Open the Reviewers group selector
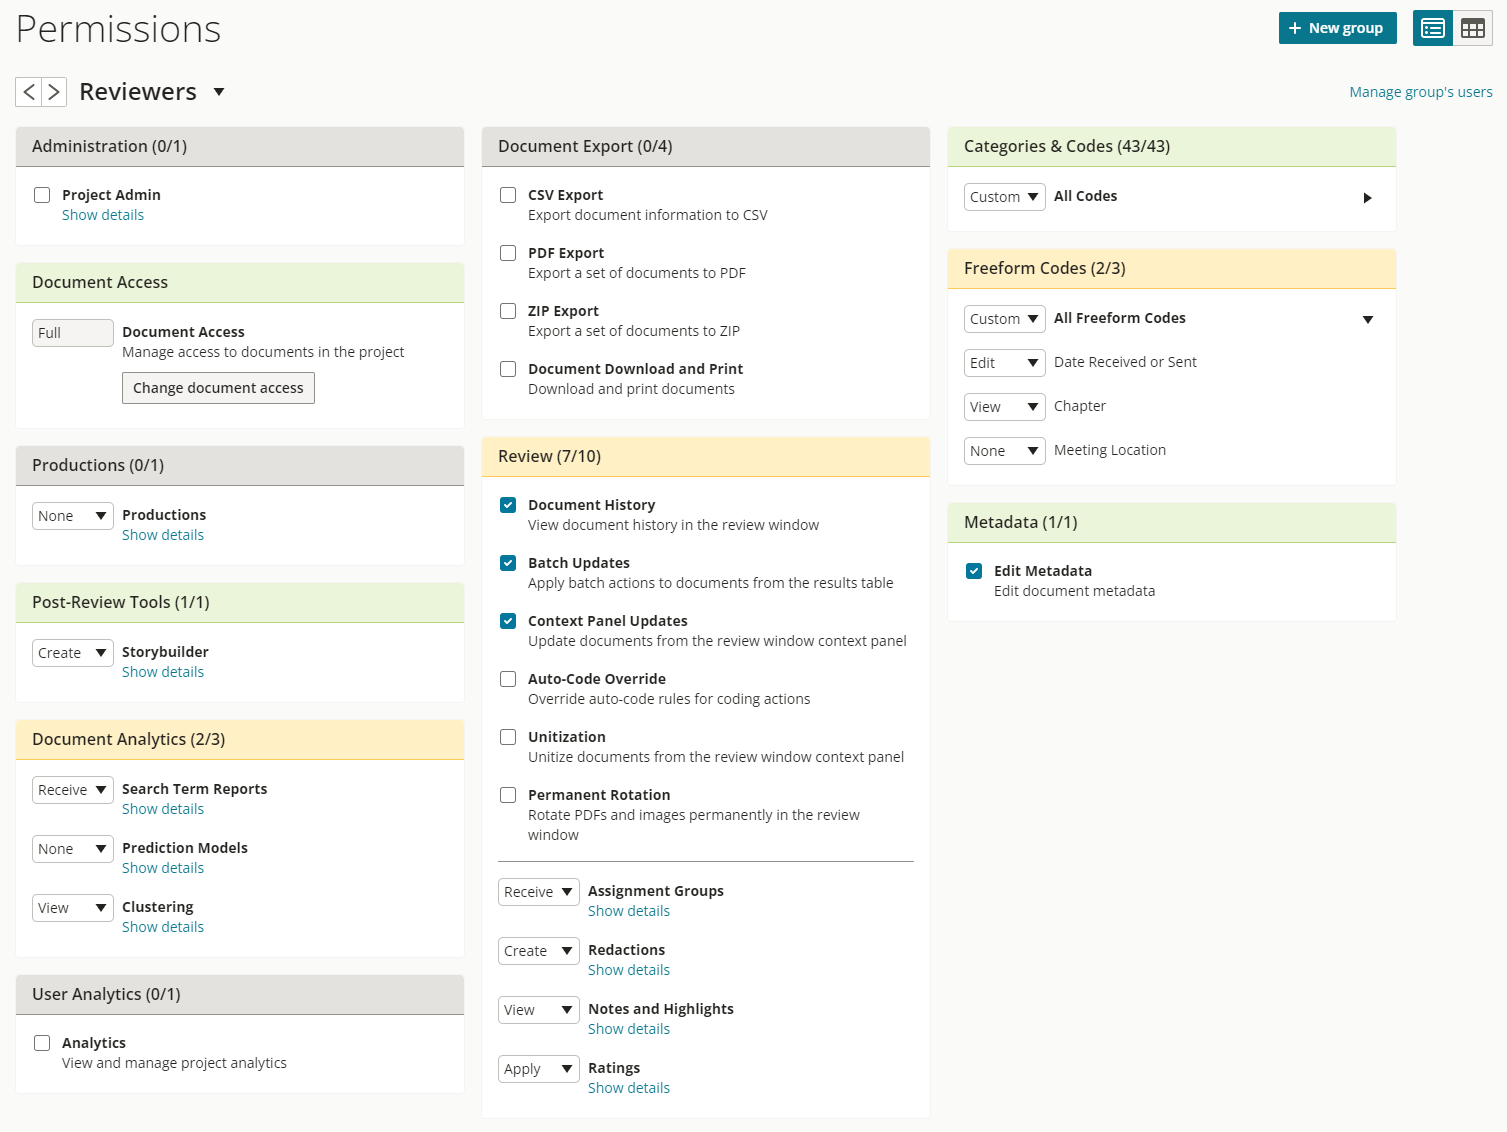 pyautogui.click(x=219, y=91)
